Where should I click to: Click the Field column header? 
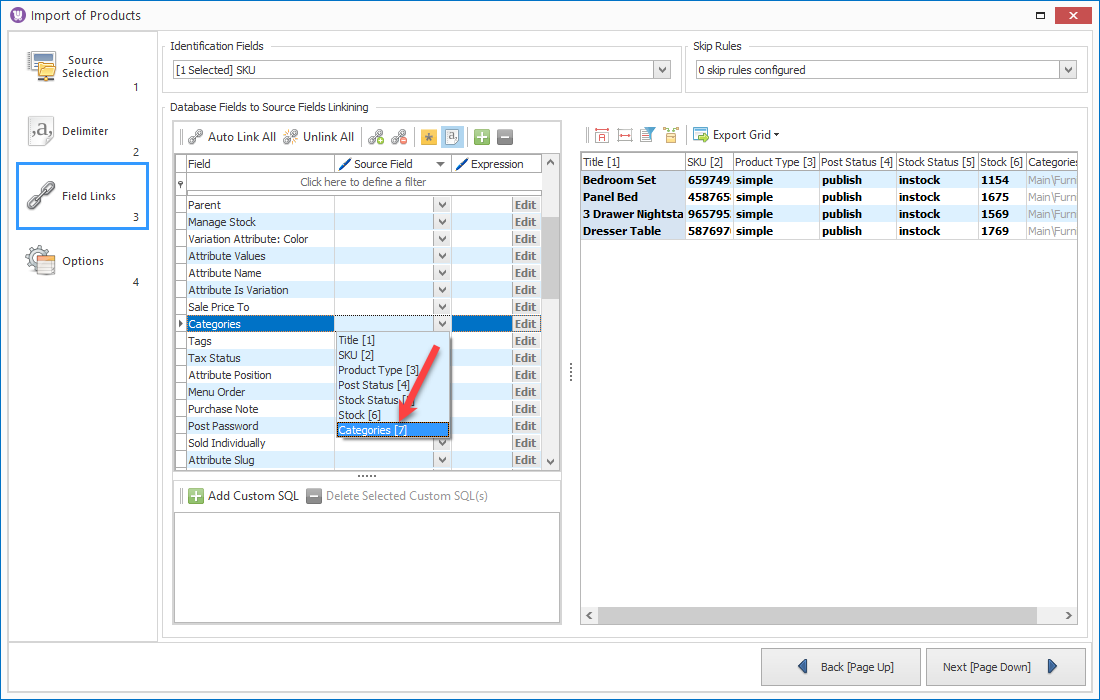[x=260, y=164]
